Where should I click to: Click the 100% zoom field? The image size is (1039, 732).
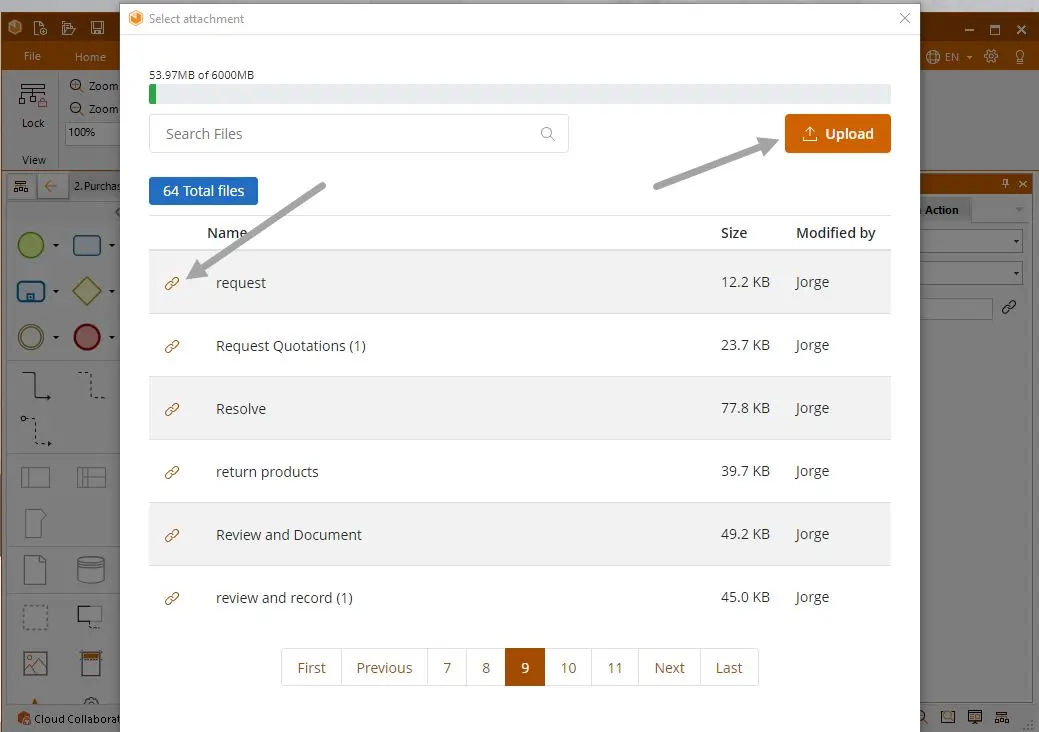coord(91,133)
